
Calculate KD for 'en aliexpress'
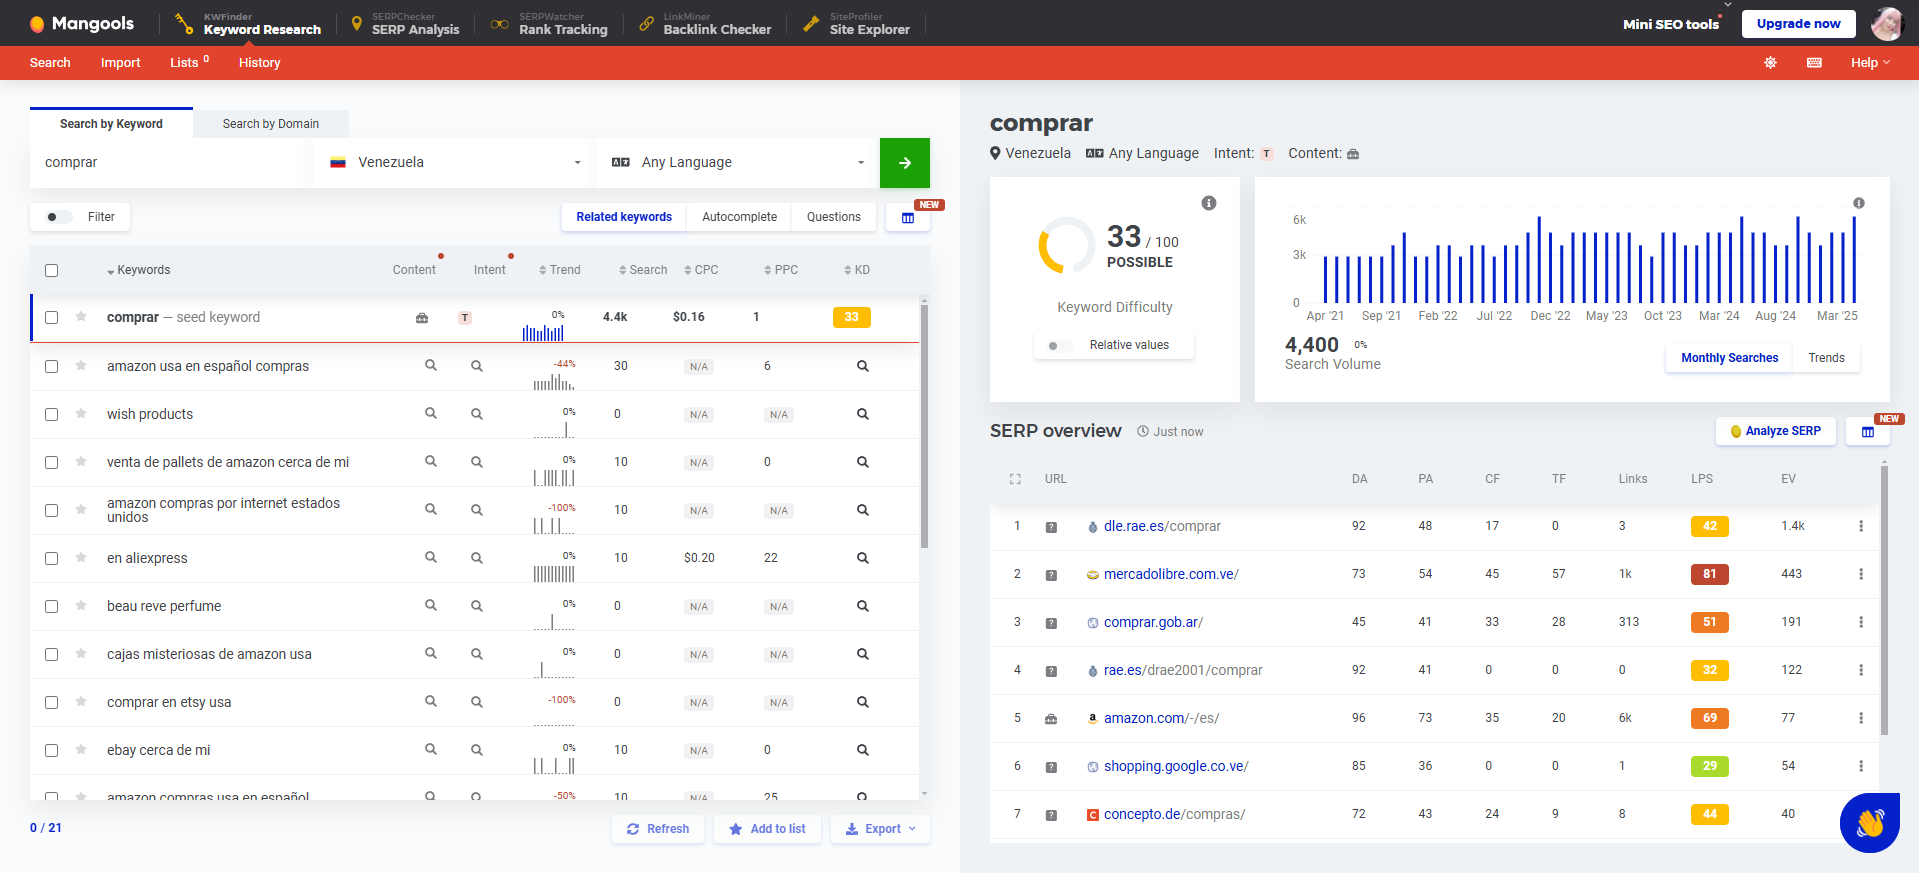tap(863, 558)
